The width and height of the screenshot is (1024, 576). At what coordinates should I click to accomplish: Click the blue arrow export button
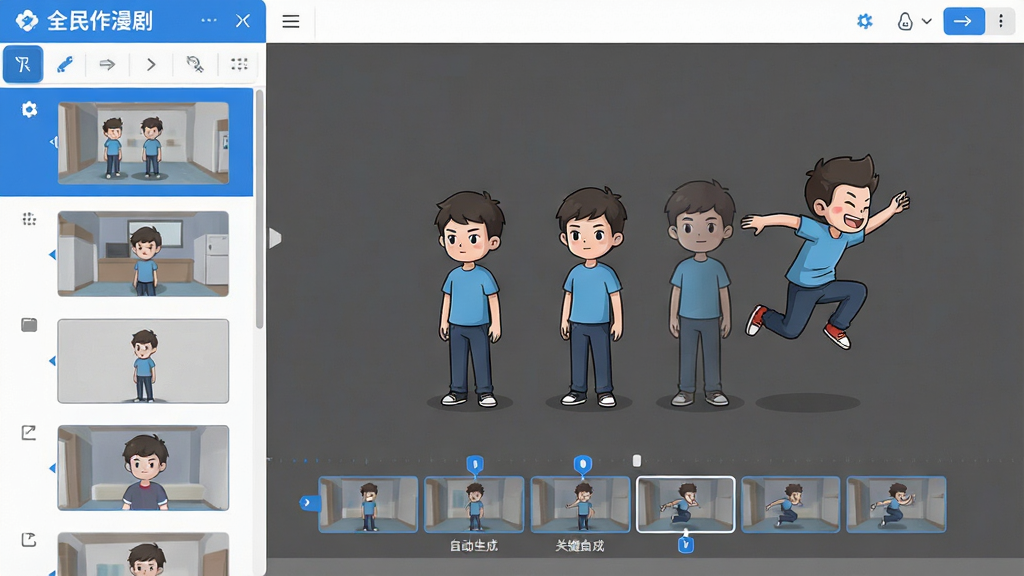[x=964, y=21]
